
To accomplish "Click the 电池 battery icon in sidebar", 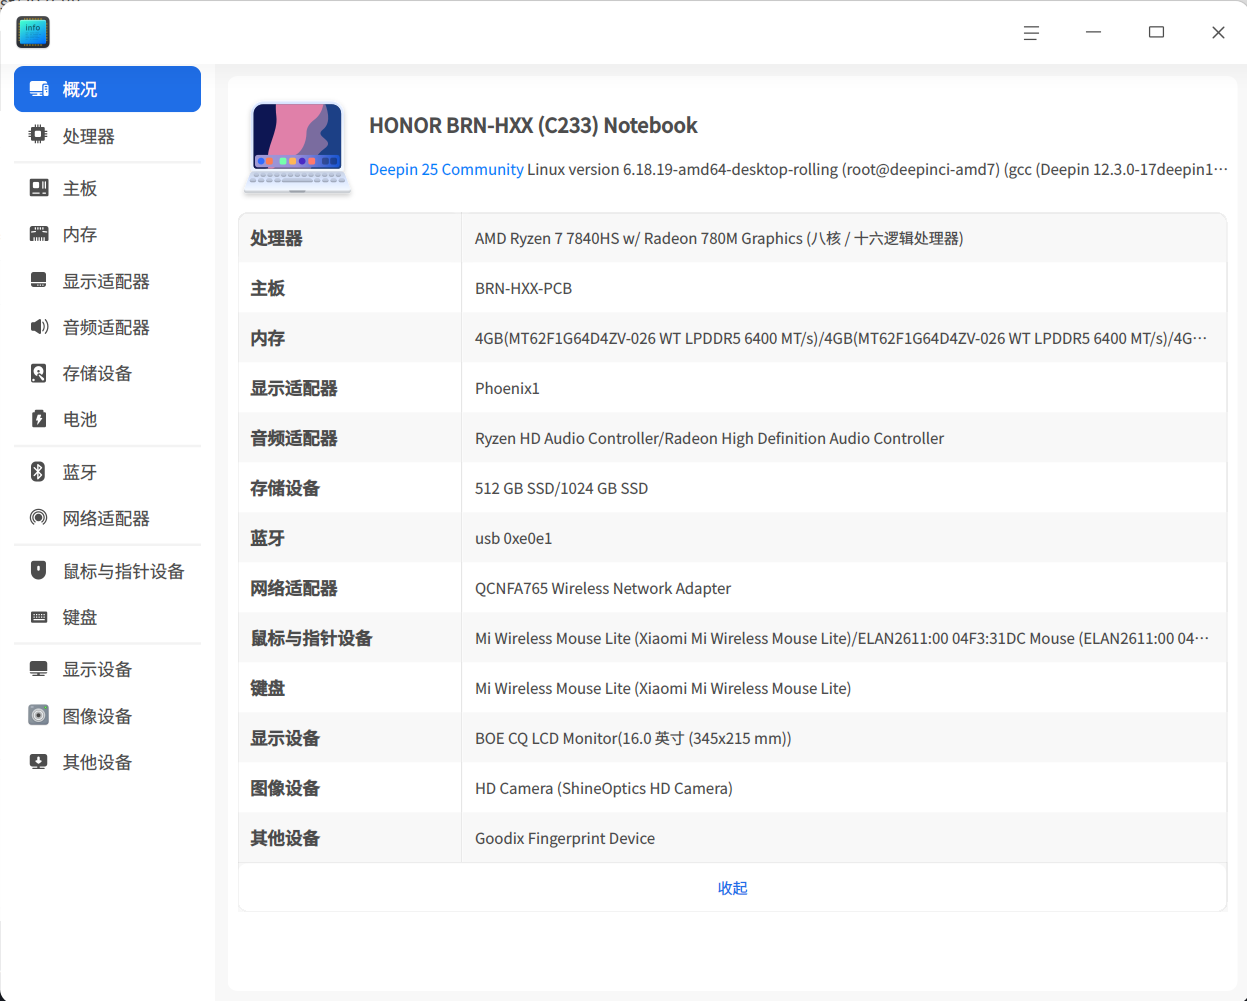I will pos(39,419).
